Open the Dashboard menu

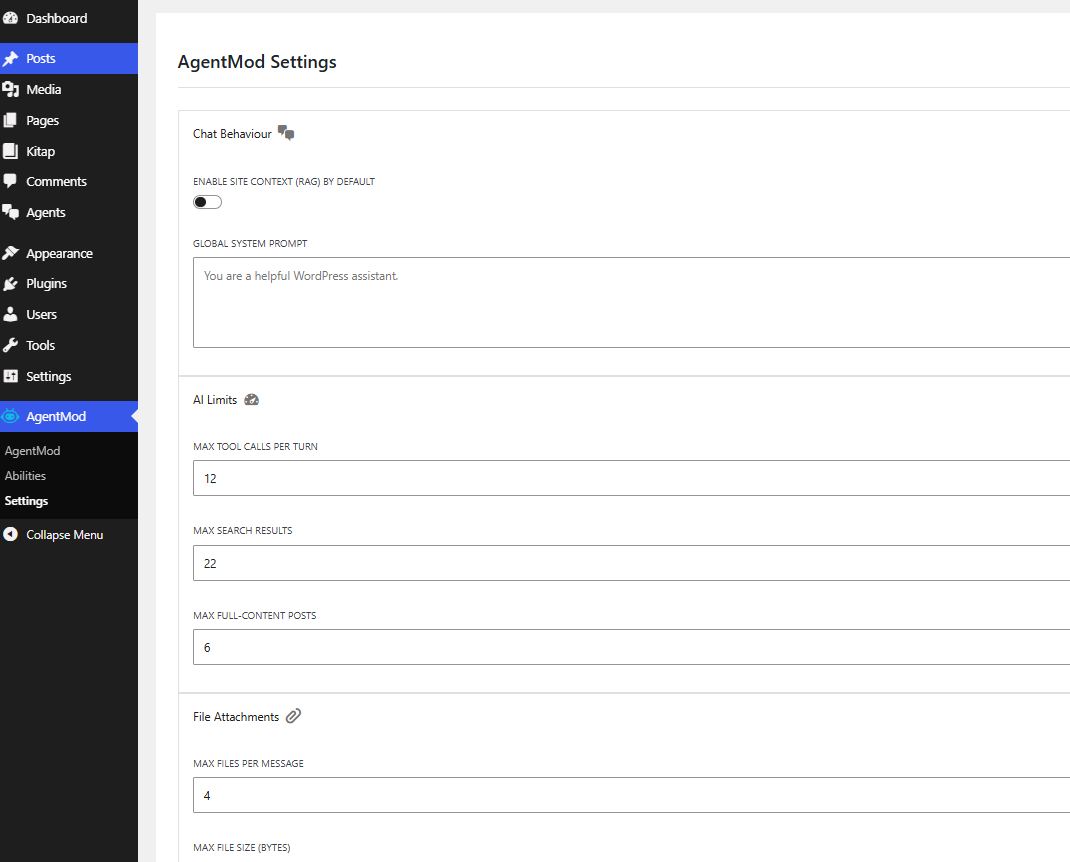click(69, 18)
